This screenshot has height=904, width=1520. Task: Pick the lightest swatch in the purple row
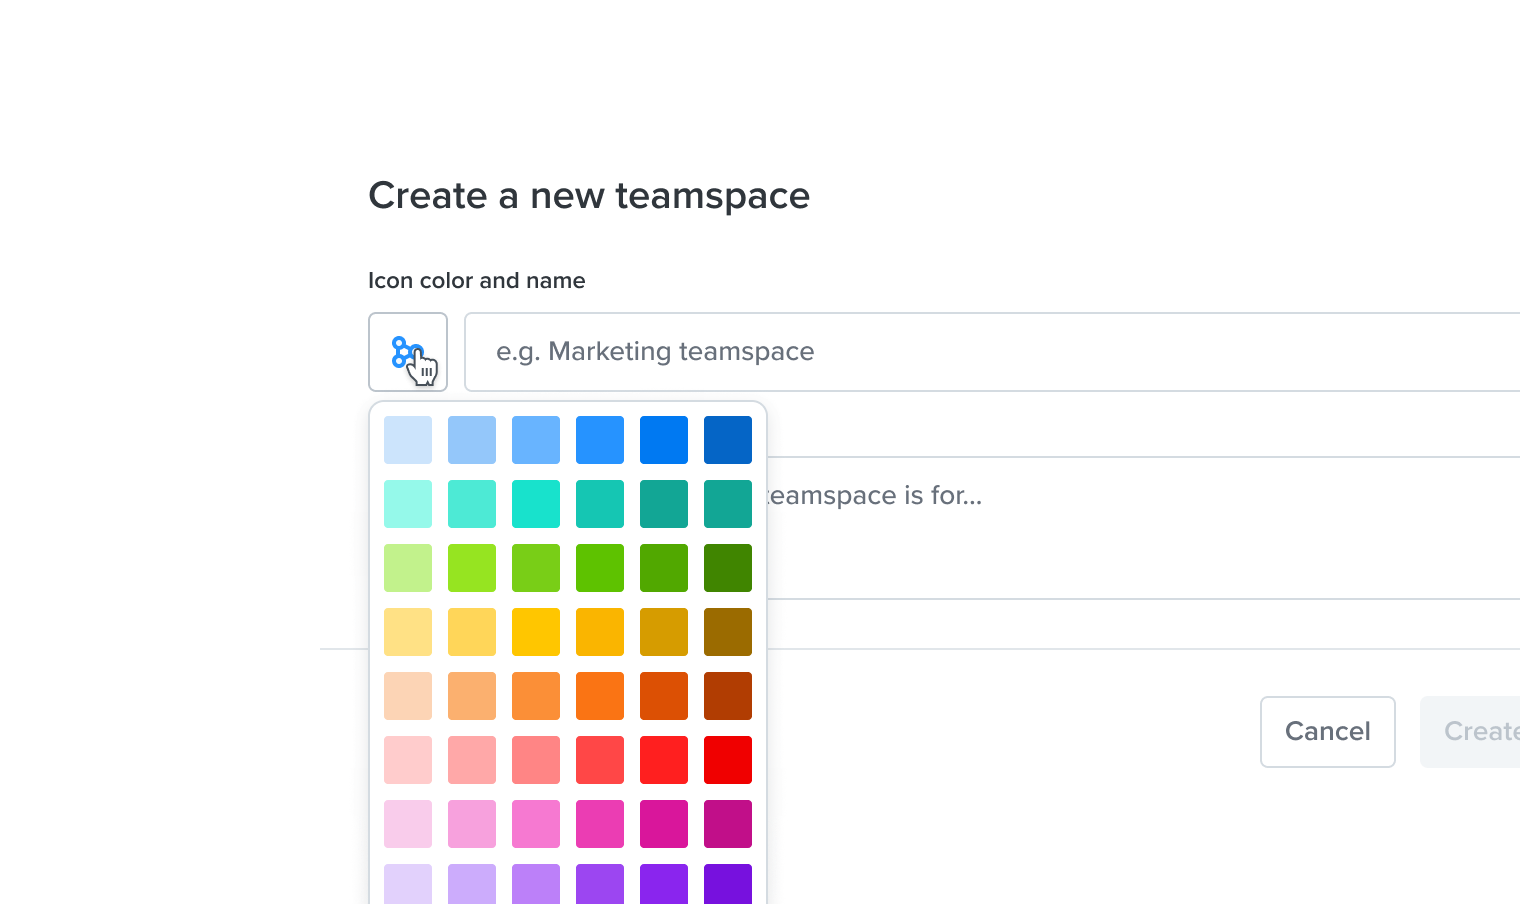408,884
